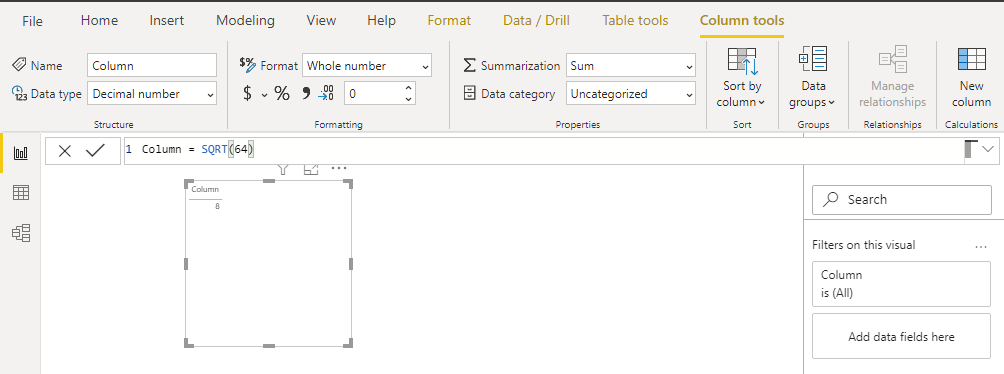Open the Report view in sidebar
The image size is (1004, 374).
click(21, 153)
